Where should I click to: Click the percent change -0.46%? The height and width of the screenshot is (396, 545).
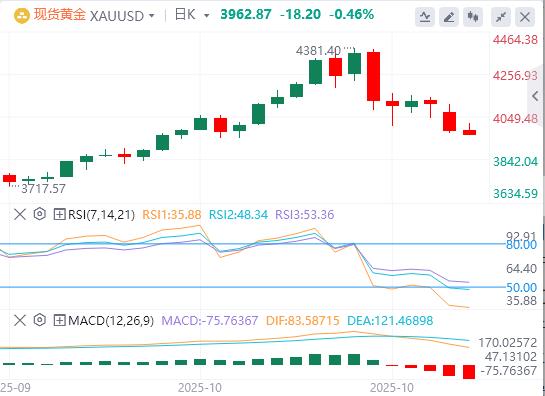pos(352,15)
